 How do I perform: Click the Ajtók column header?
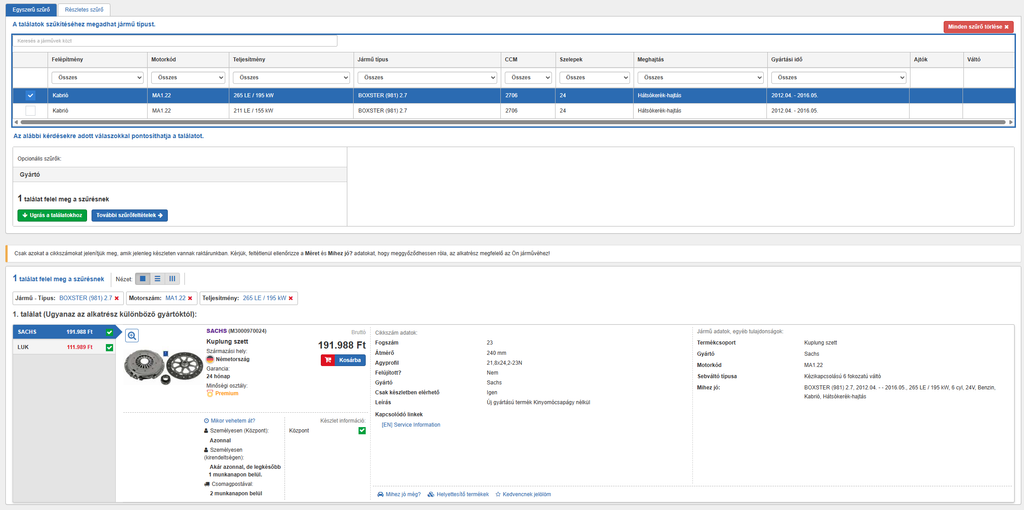point(936,59)
